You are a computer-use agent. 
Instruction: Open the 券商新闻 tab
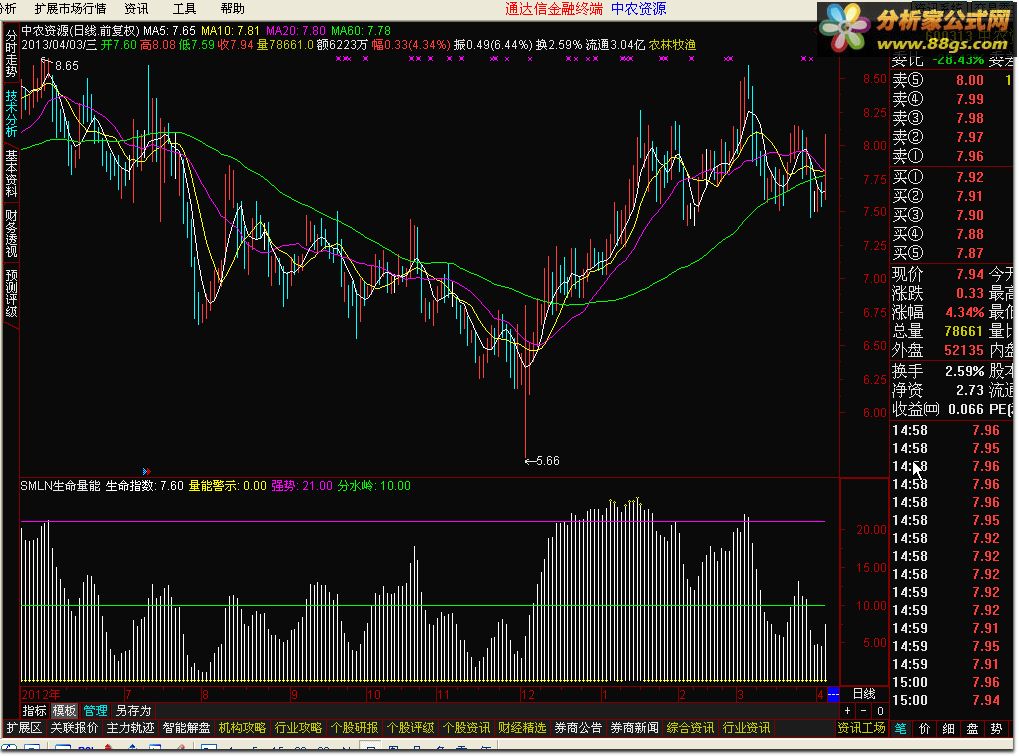(x=634, y=727)
